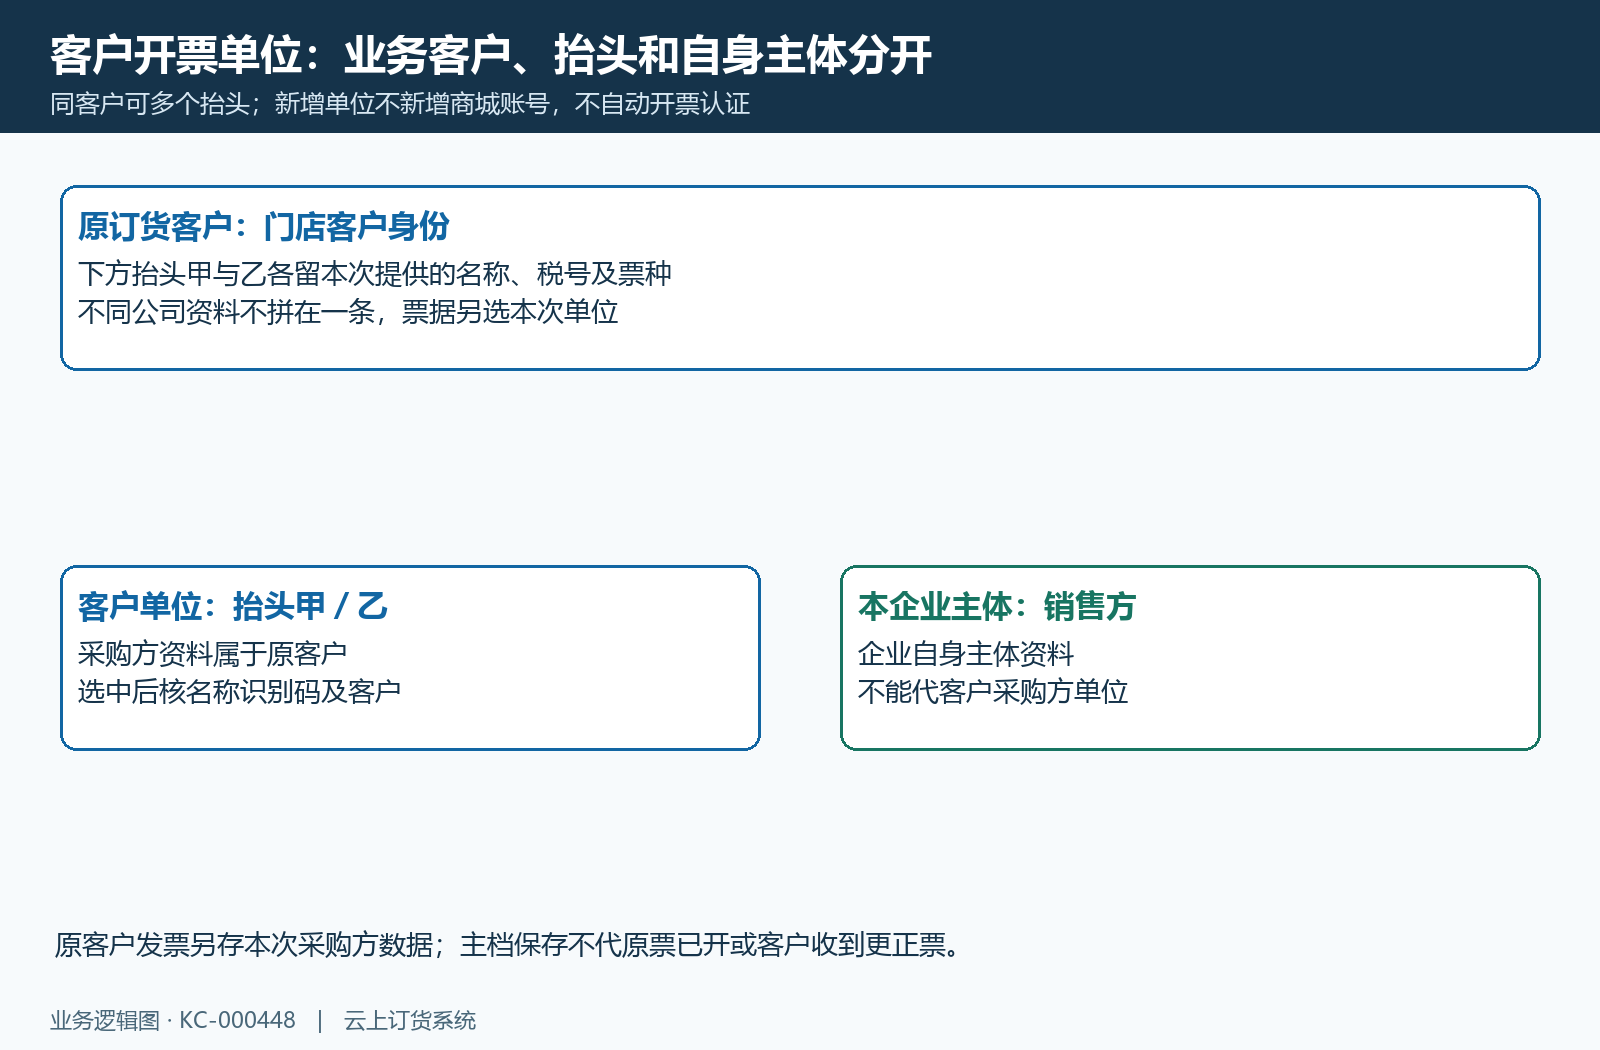Select the line "下方抬头甲与乙各留本次提供的名称、税号及票种"
Image resolution: width=1600 pixels, height=1050 pixels.
point(375,273)
